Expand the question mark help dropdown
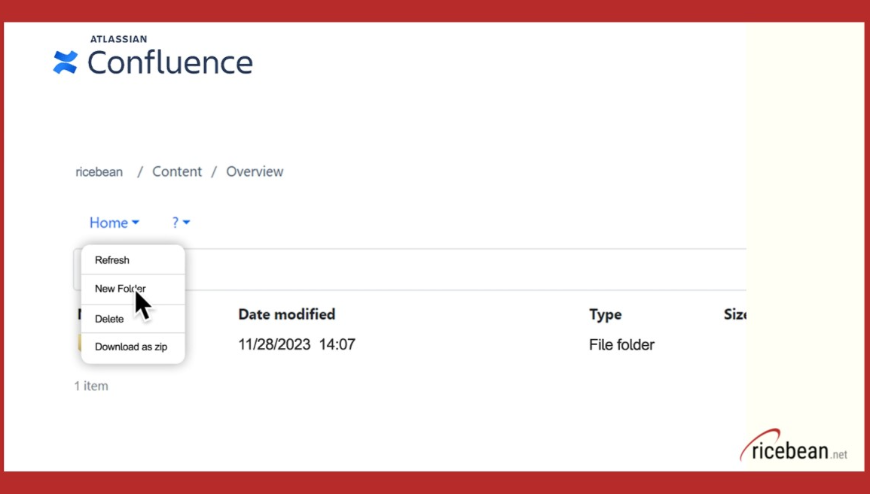The height and width of the screenshot is (494, 870). pyautogui.click(x=180, y=223)
